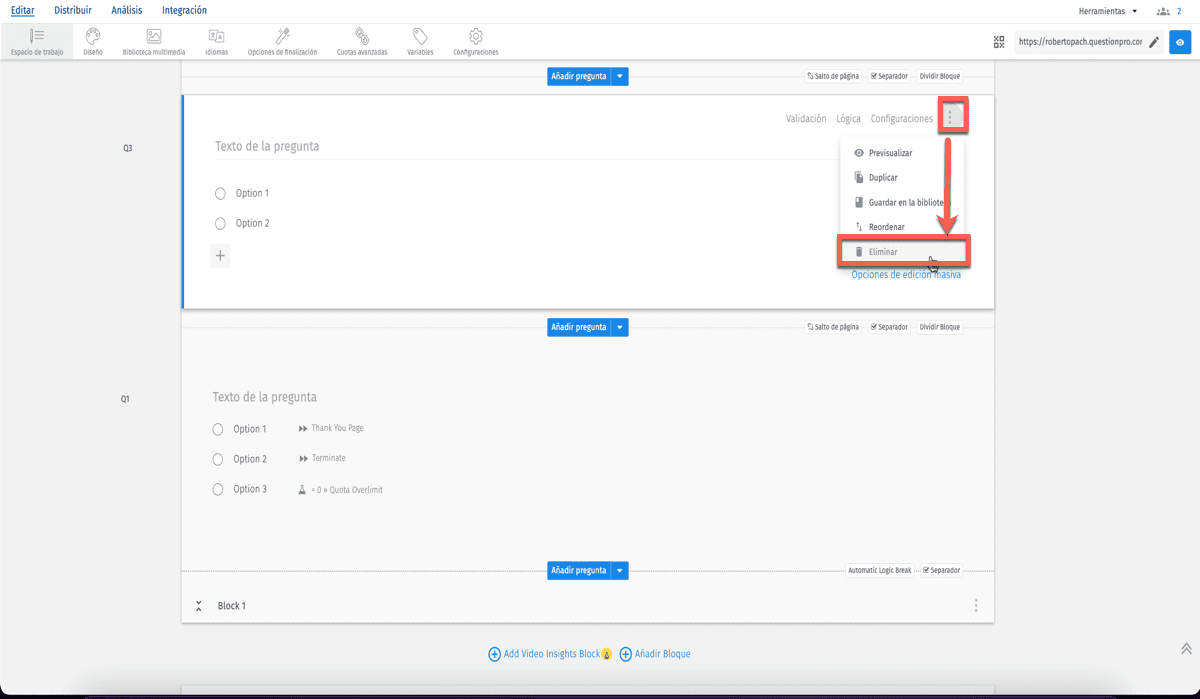
Task: Collapse Block 1 with the chevron expander
Action: click(x=199, y=606)
